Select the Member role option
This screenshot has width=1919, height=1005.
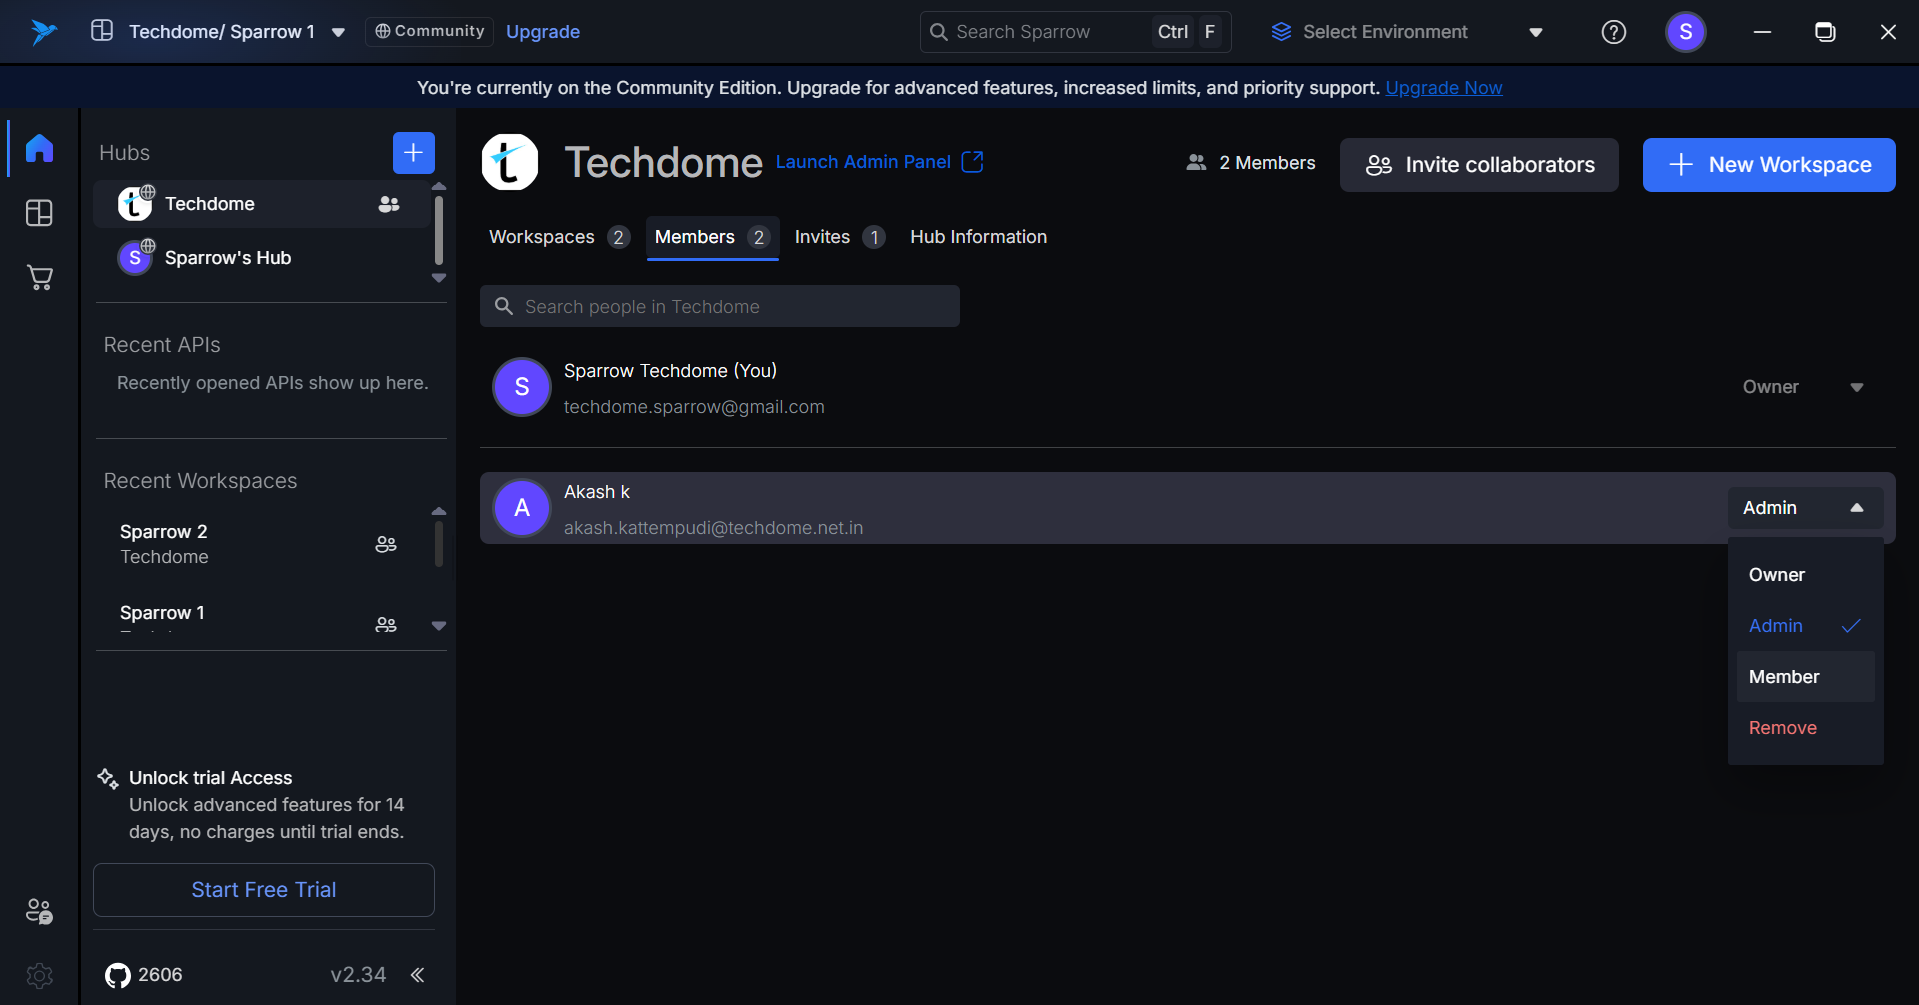click(x=1784, y=677)
